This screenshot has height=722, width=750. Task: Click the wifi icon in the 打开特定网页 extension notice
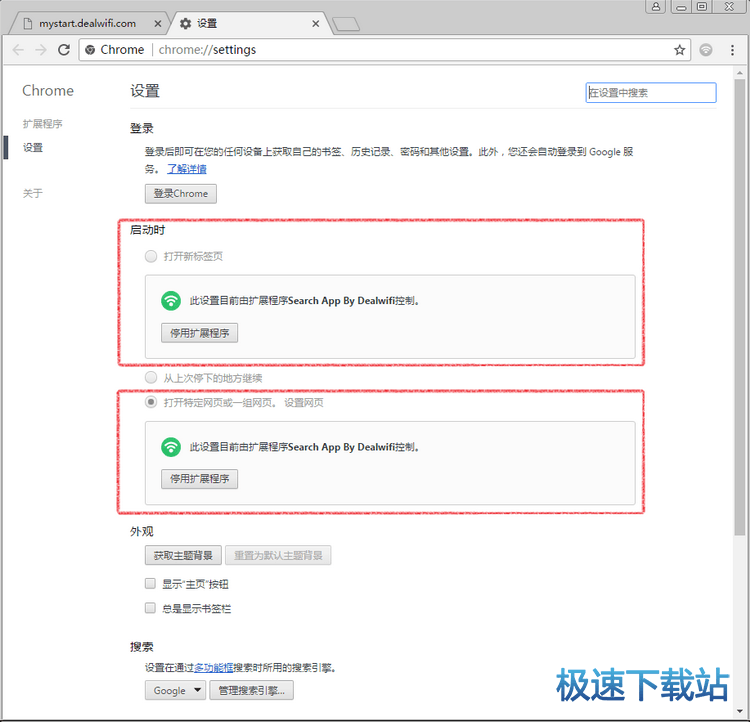171,447
